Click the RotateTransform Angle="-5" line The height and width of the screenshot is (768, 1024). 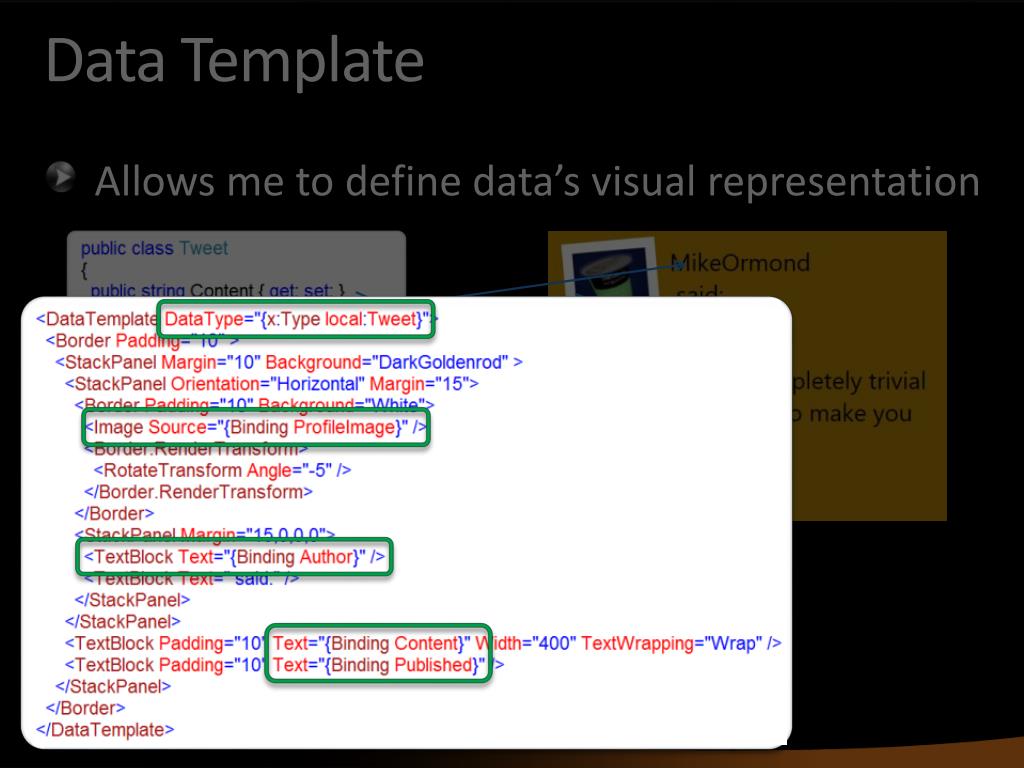[x=222, y=470]
